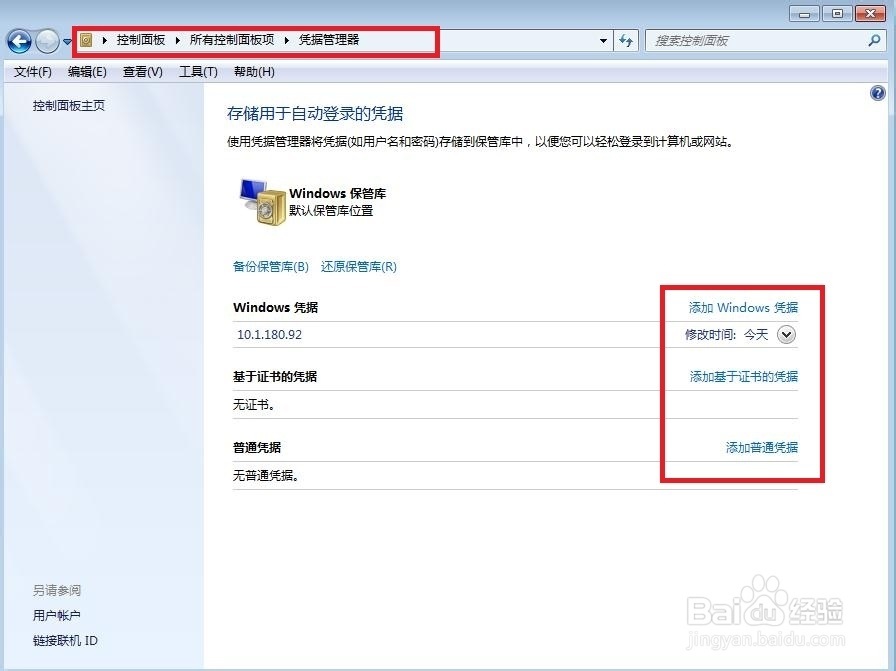The height and width of the screenshot is (671, 896).
Task: Go to 控制面板主页 in sidebar
Action: [69, 106]
